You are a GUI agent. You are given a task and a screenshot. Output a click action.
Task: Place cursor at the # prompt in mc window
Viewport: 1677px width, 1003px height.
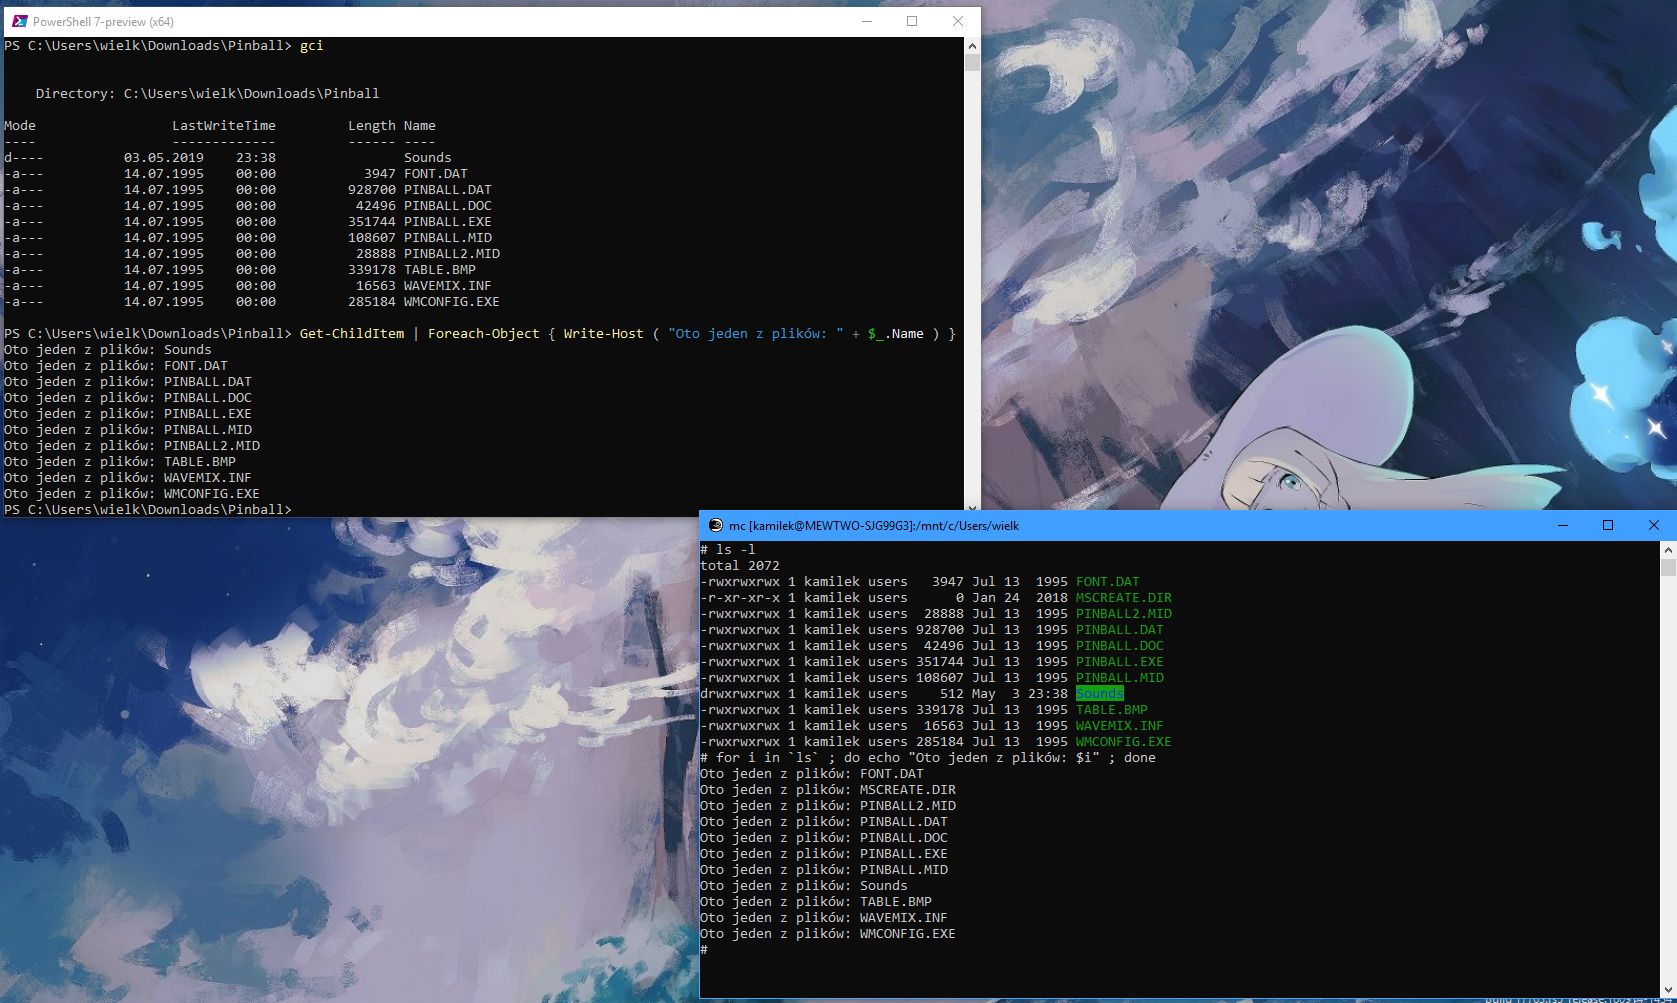coord(706,949)
